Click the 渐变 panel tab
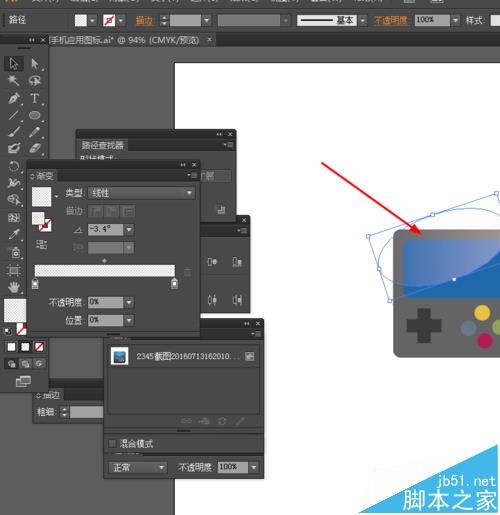Screen dimensions: 500x515 pos(42,176)
